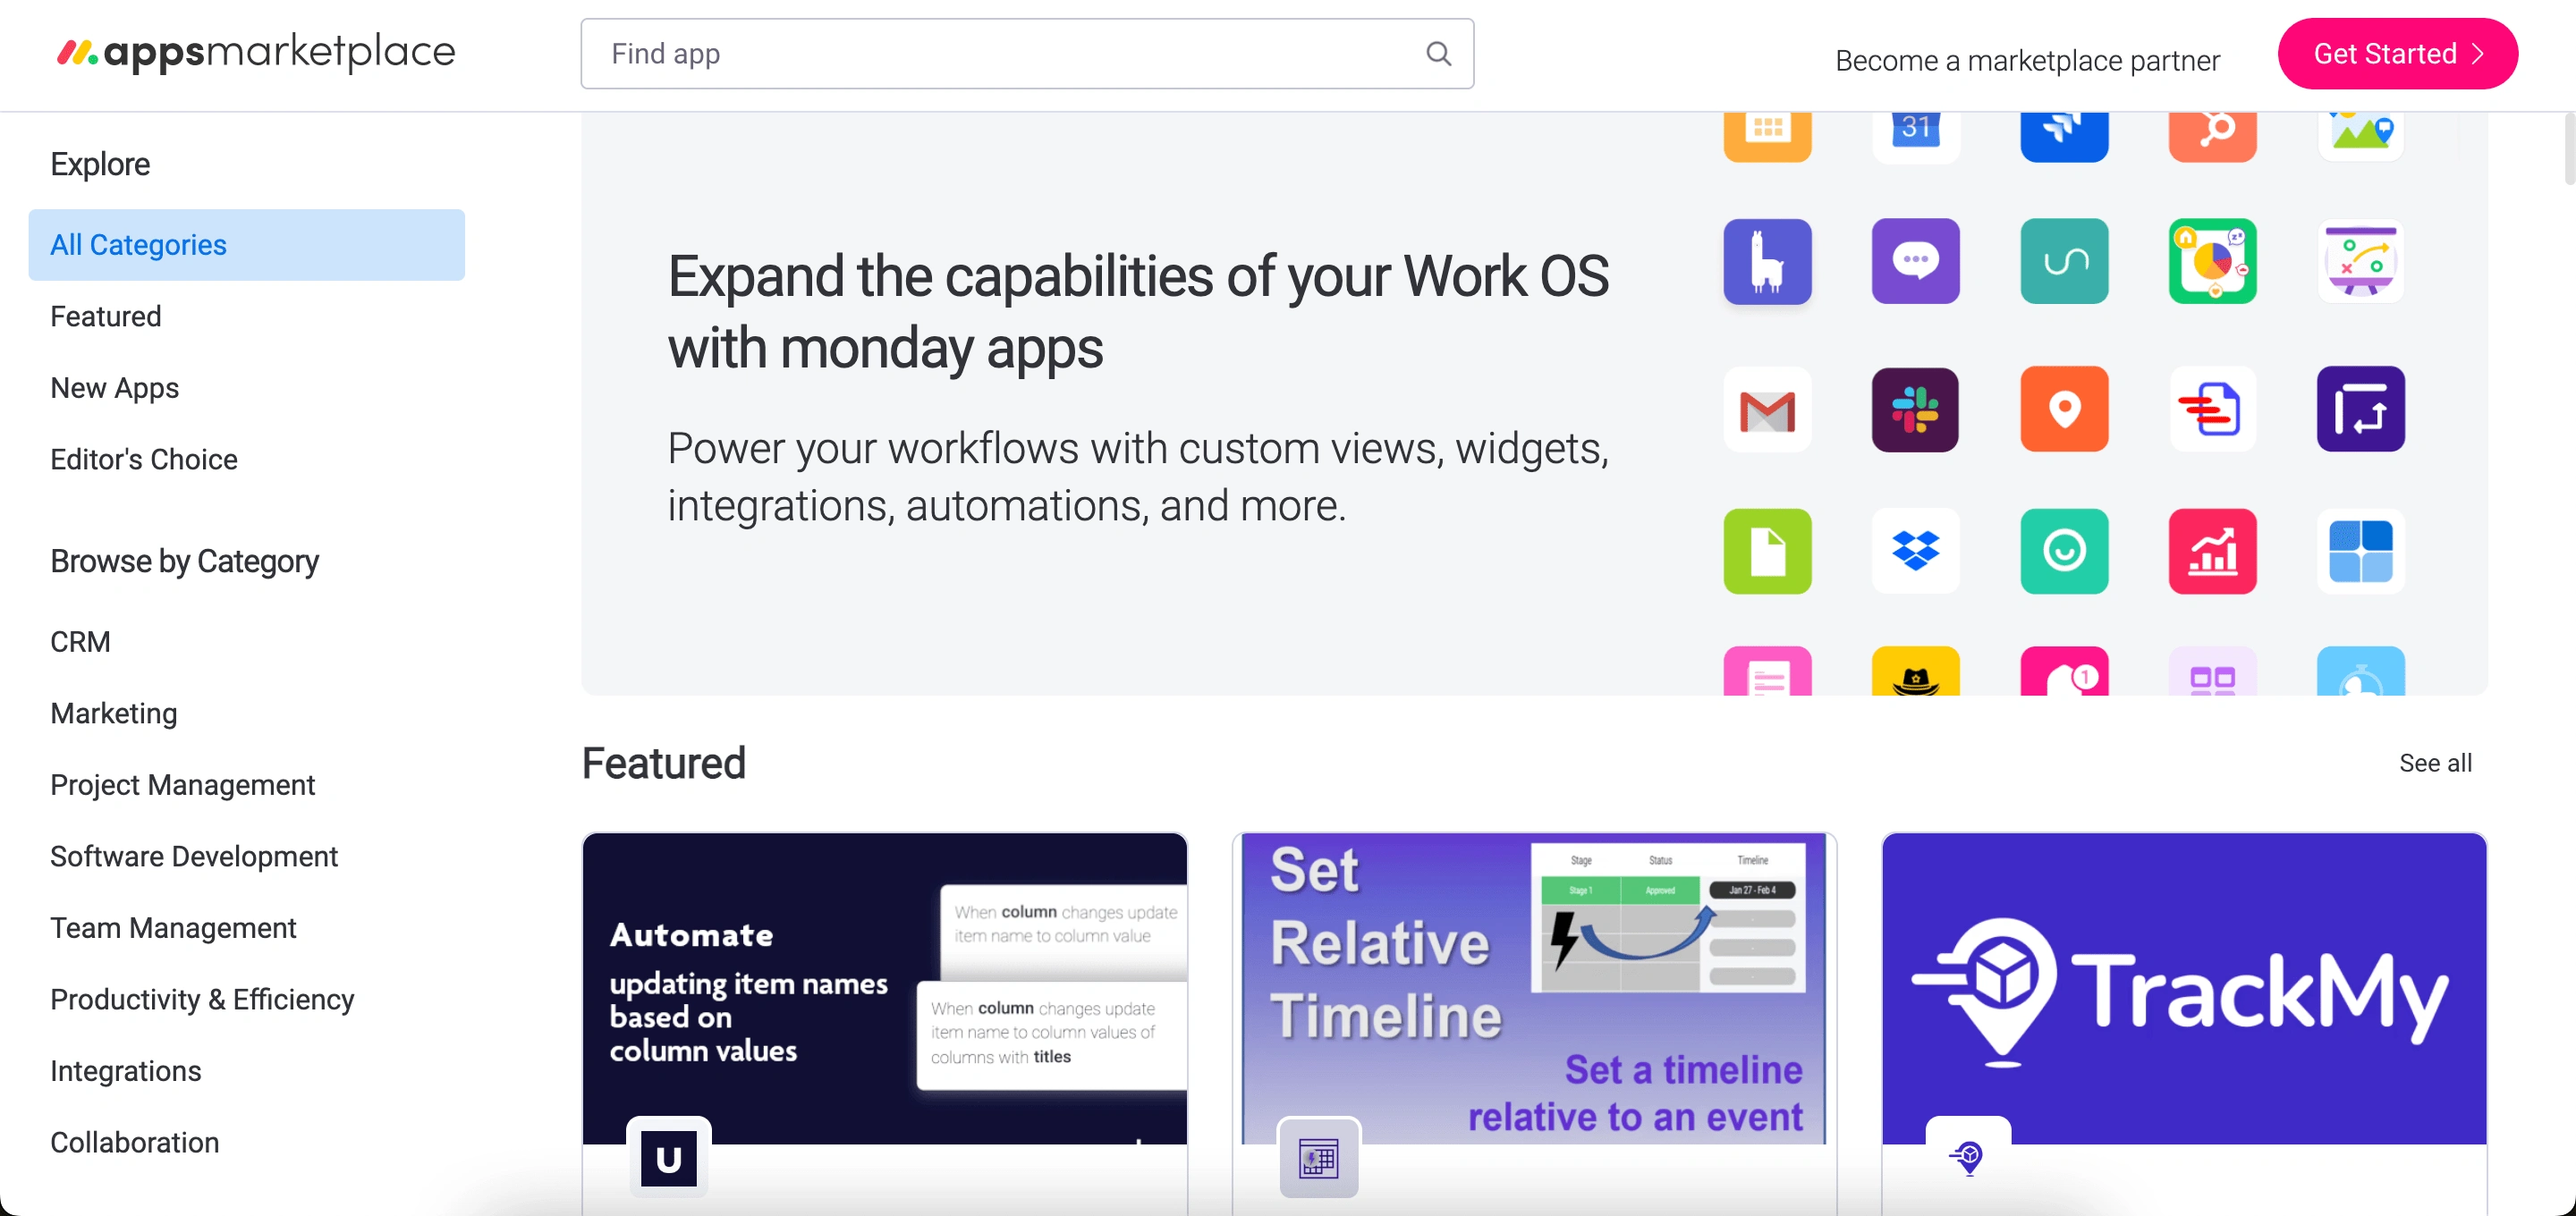The height and width of the screenshot is (1216, 2576).
Task: Expand the Productivity & Efficiency category
Action: tap(202, 998)
